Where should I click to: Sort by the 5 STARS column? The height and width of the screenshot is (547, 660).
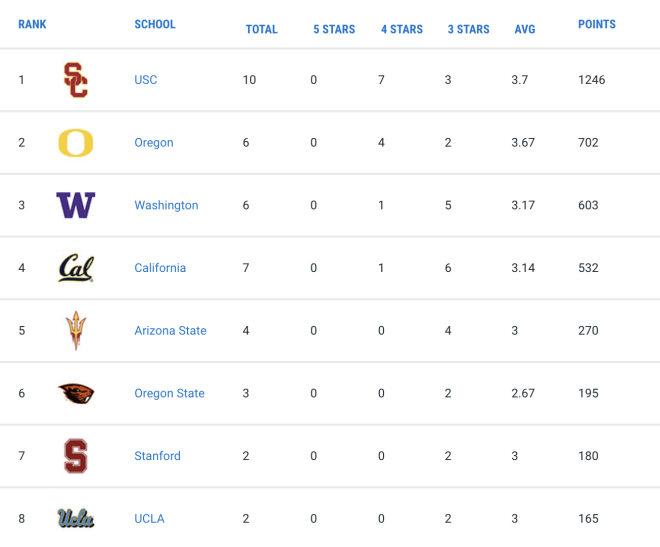point(334,29)
